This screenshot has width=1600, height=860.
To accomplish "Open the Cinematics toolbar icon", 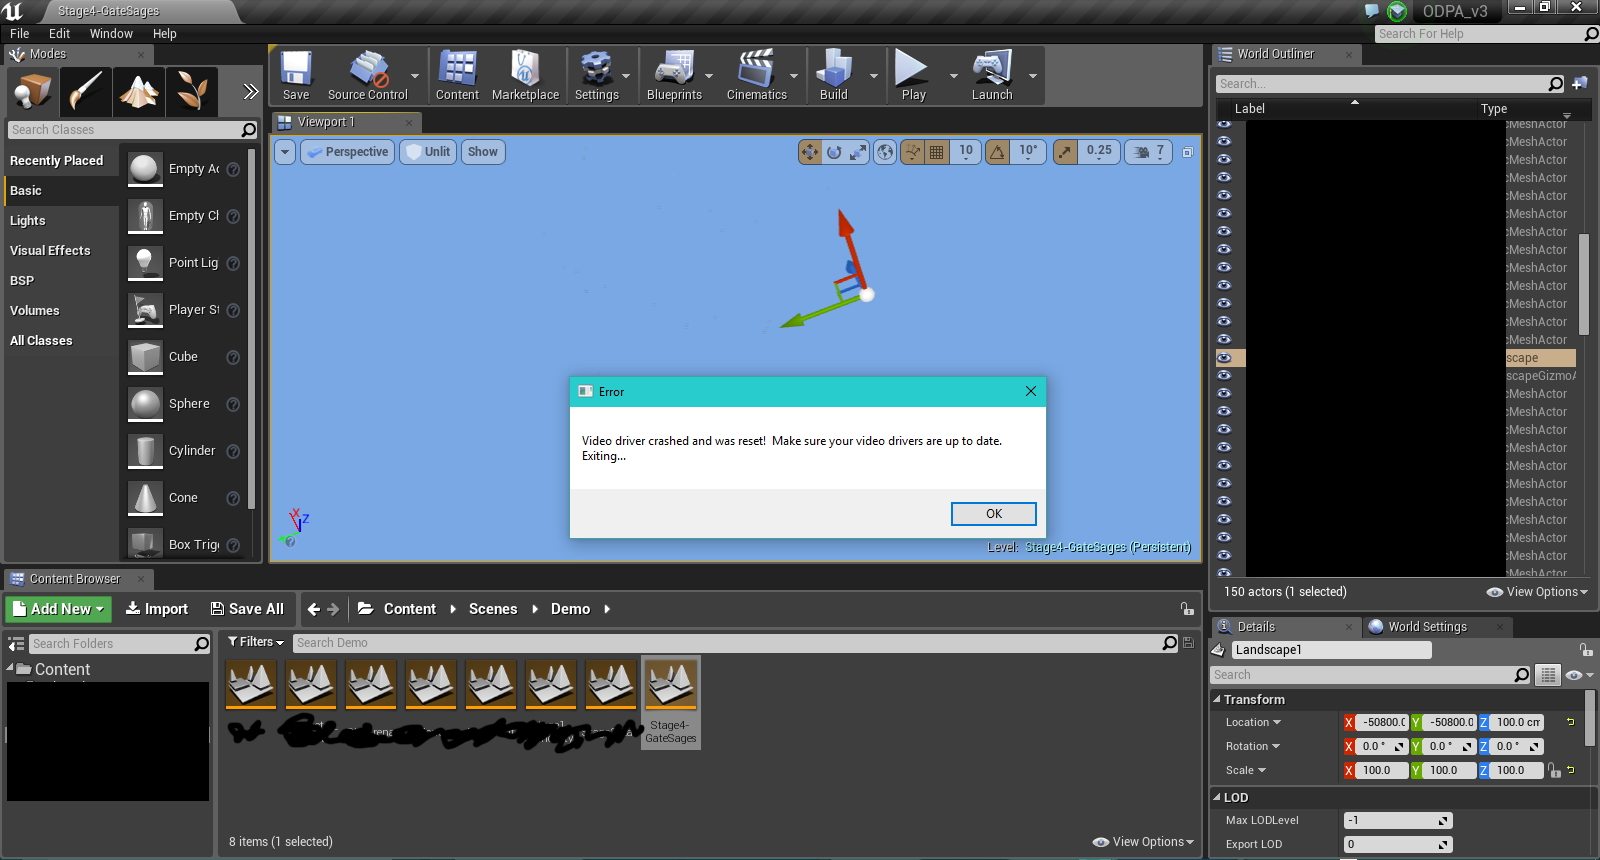I will [x=756, y=75].
